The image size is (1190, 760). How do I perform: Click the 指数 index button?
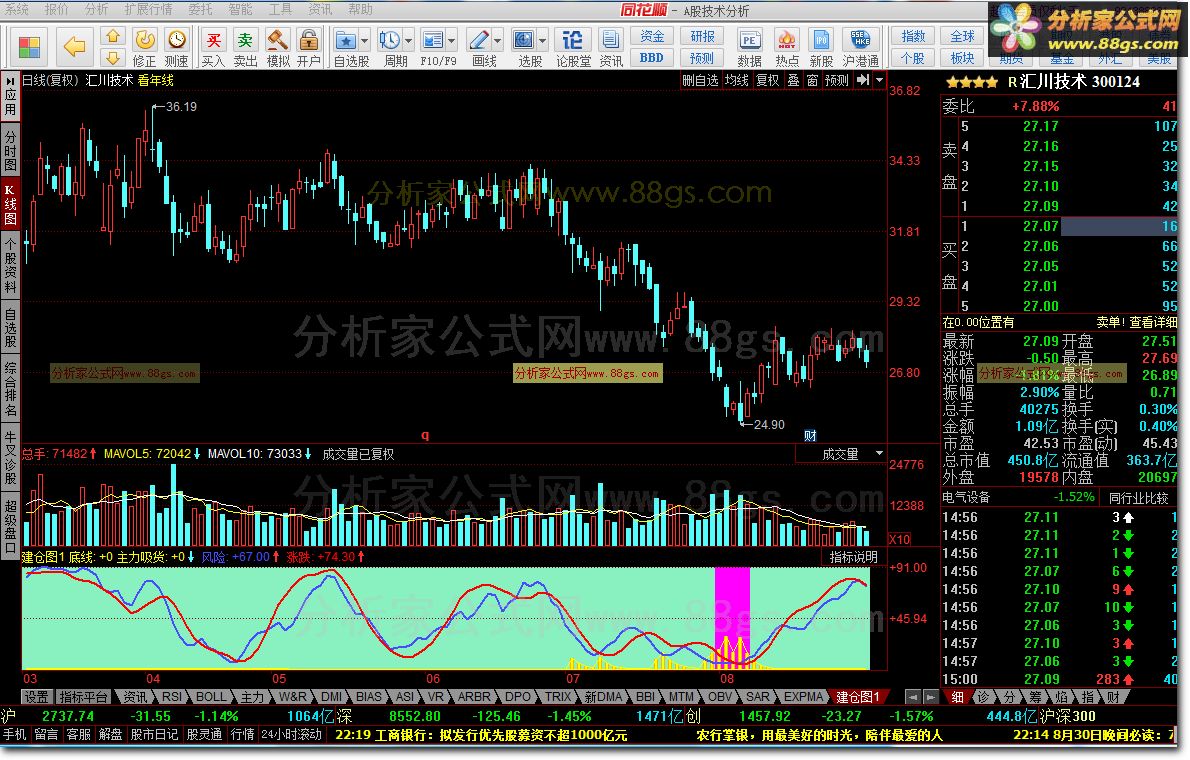(x=913, y=36)
